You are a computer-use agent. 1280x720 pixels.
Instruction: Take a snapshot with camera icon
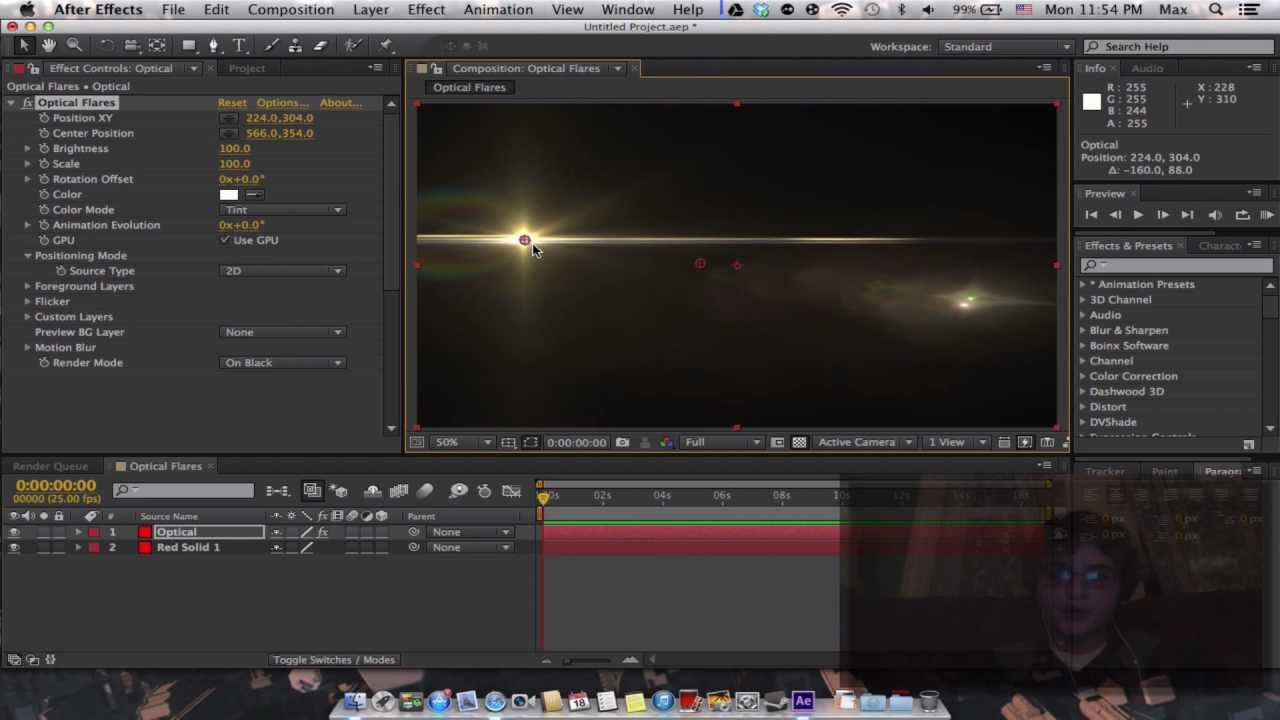[x=622, y=442]
